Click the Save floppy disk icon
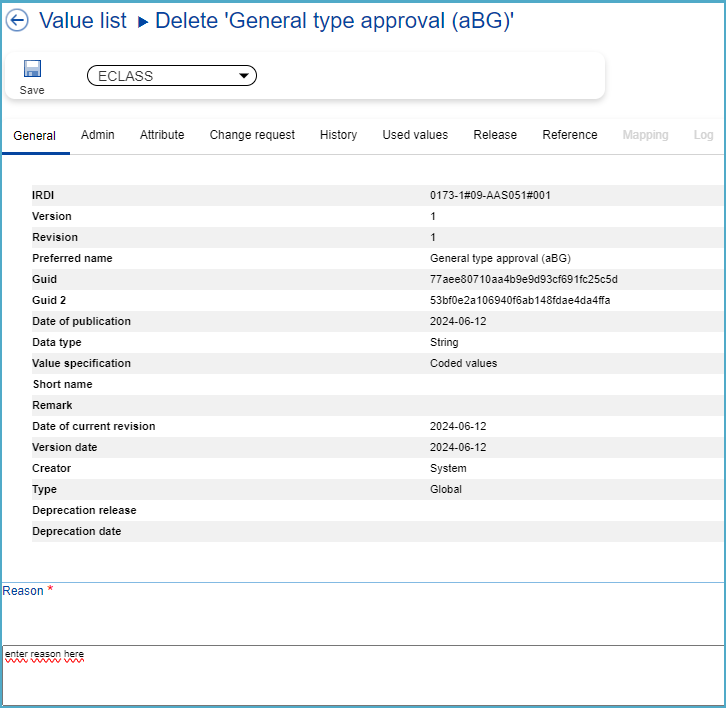The width and height of the screenshot is (726, 708). pos(32,69)
